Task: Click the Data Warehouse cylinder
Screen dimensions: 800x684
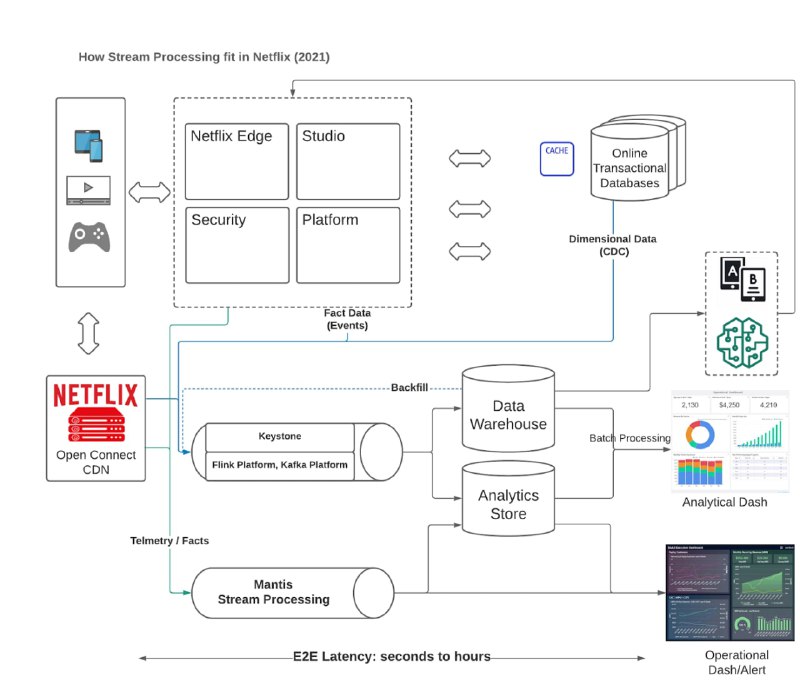Action: pyautogui.click(x=508, y=408)
